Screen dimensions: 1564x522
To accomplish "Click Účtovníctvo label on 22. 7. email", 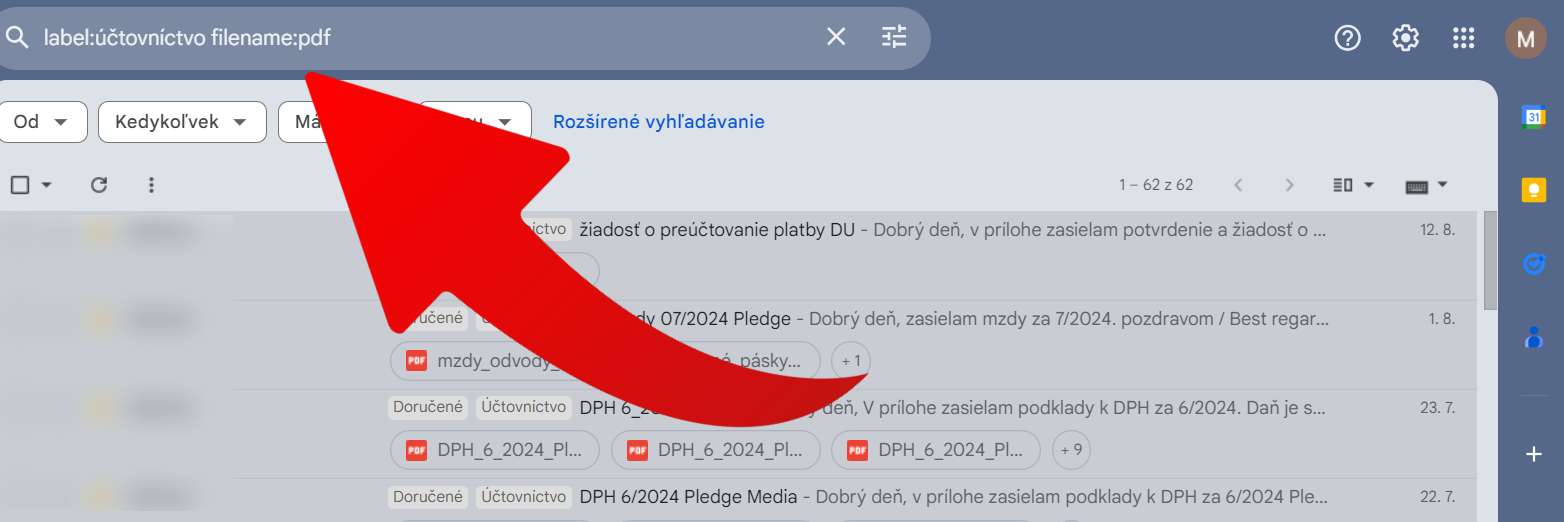I will 523,496.
